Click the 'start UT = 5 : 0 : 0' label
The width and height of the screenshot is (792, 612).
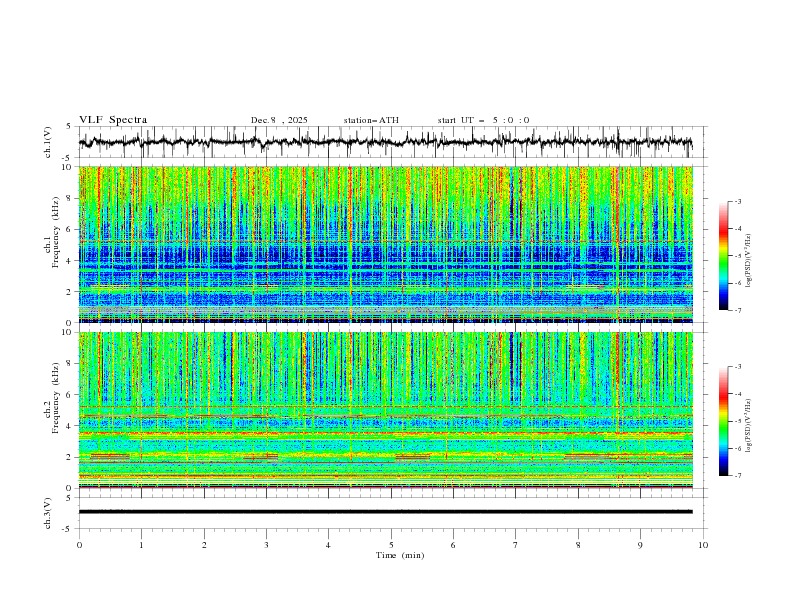[483, 120]
